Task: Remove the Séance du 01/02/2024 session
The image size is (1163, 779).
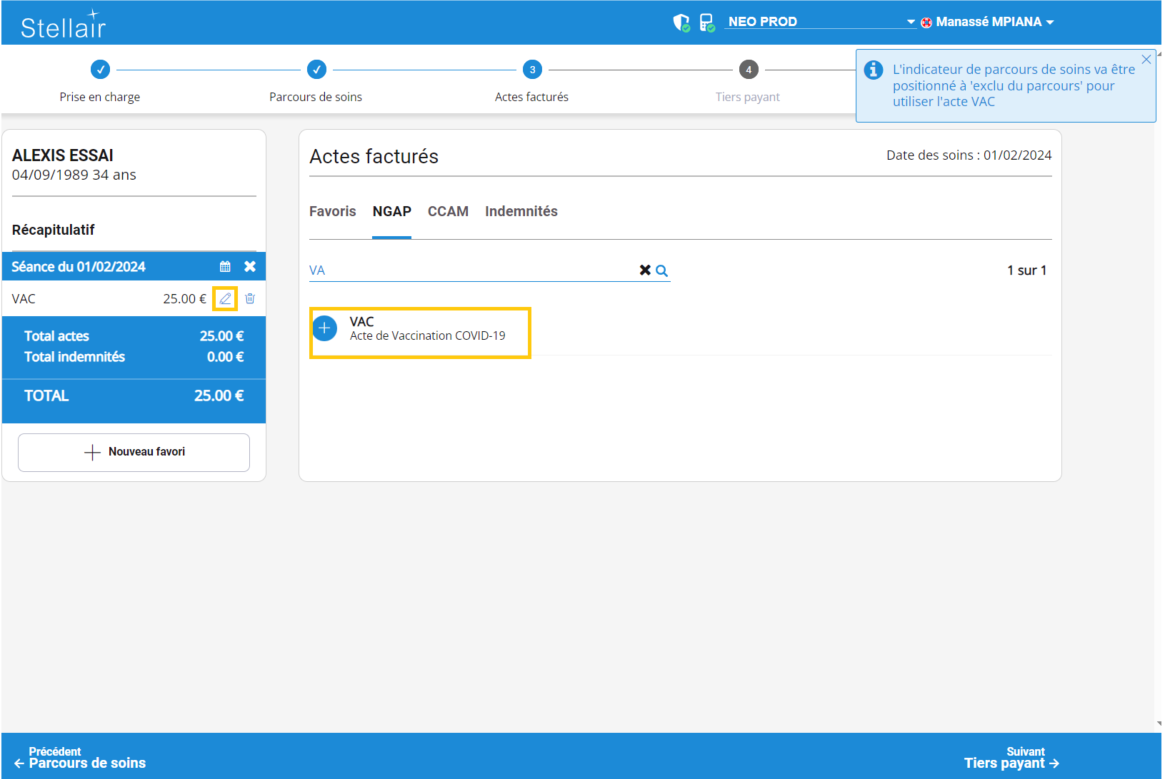Action: tap(250, 266)
